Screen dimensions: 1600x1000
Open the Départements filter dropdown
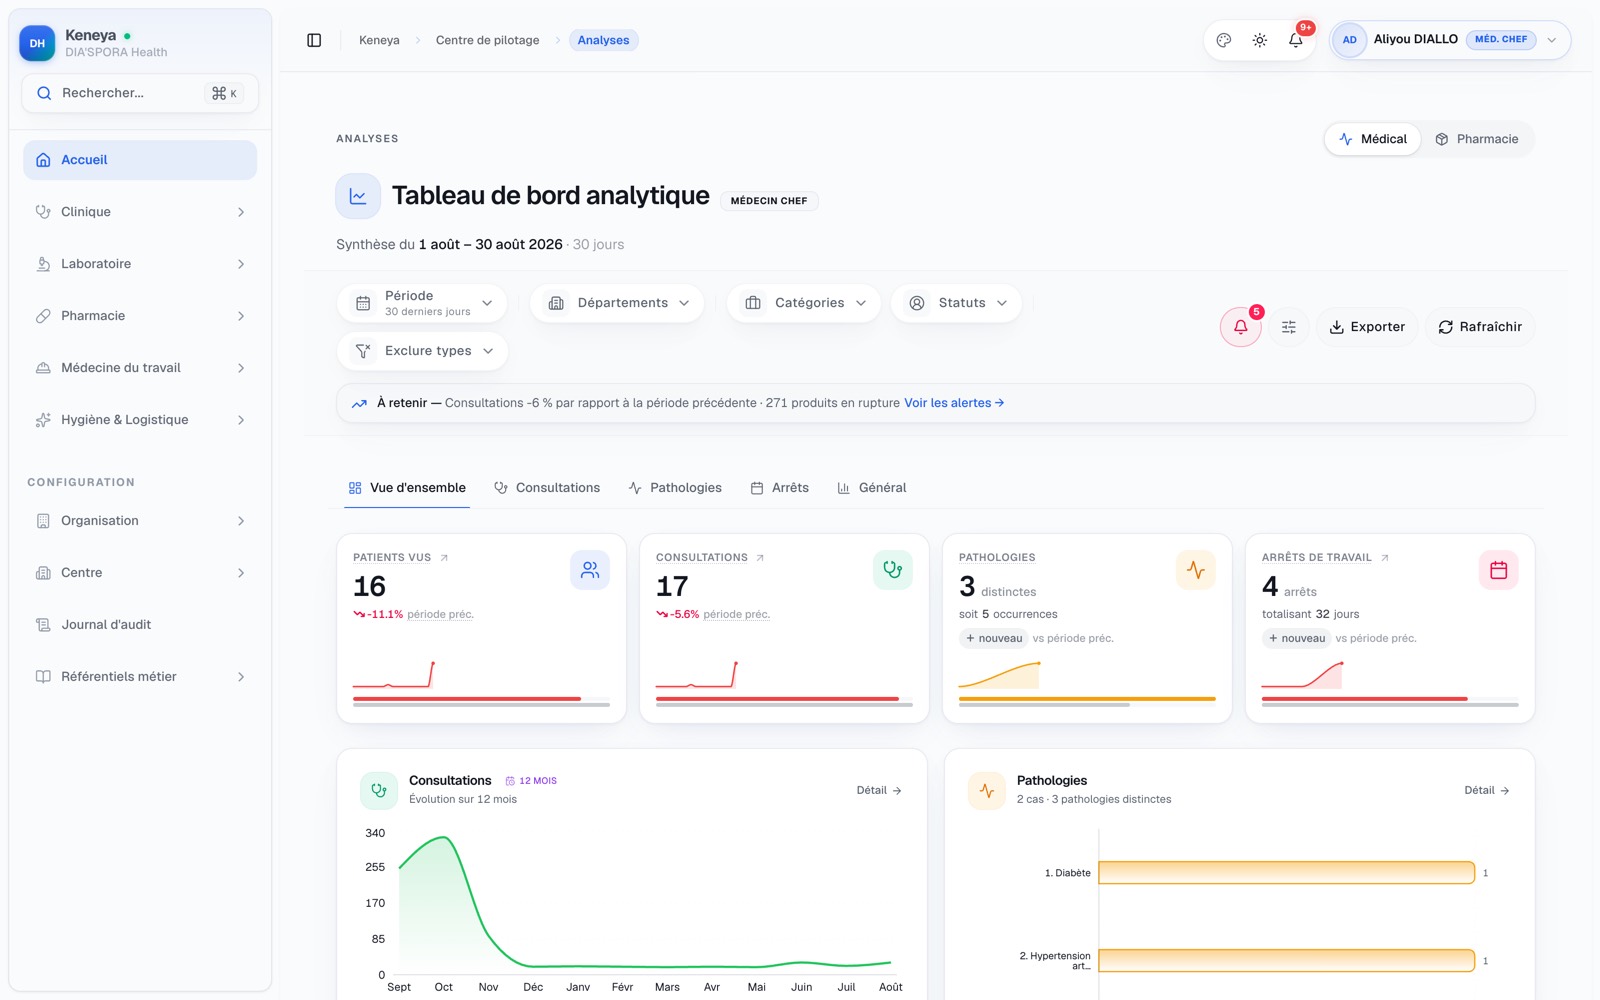[617, 303]
